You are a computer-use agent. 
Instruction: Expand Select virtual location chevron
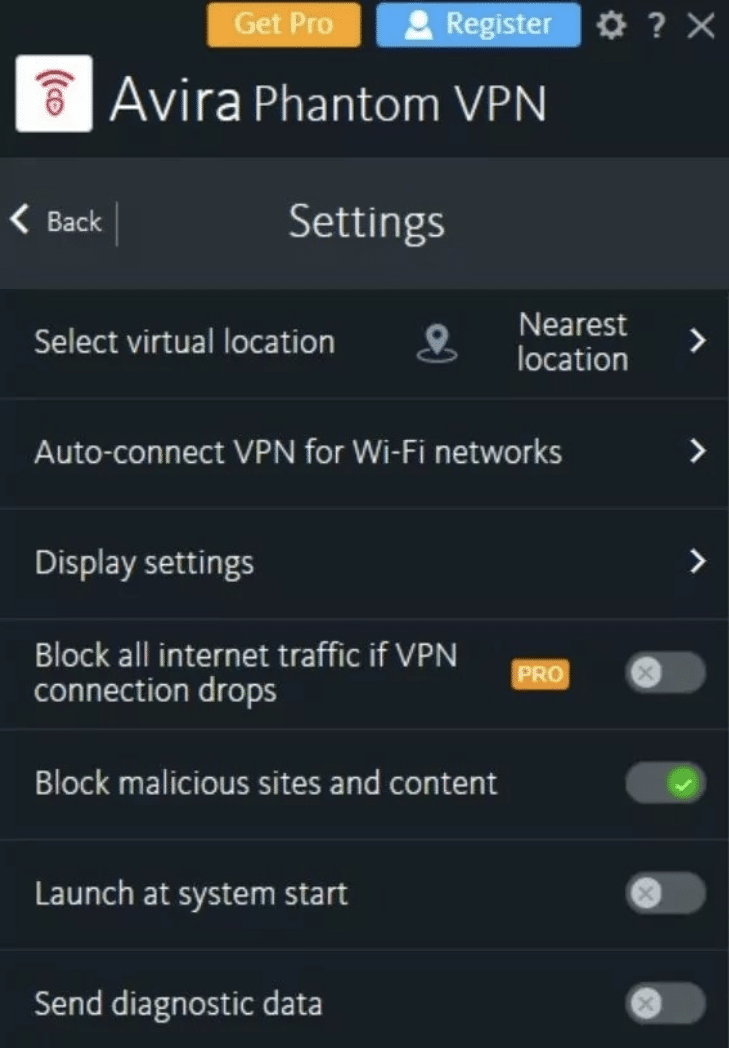tap(697, 341)
